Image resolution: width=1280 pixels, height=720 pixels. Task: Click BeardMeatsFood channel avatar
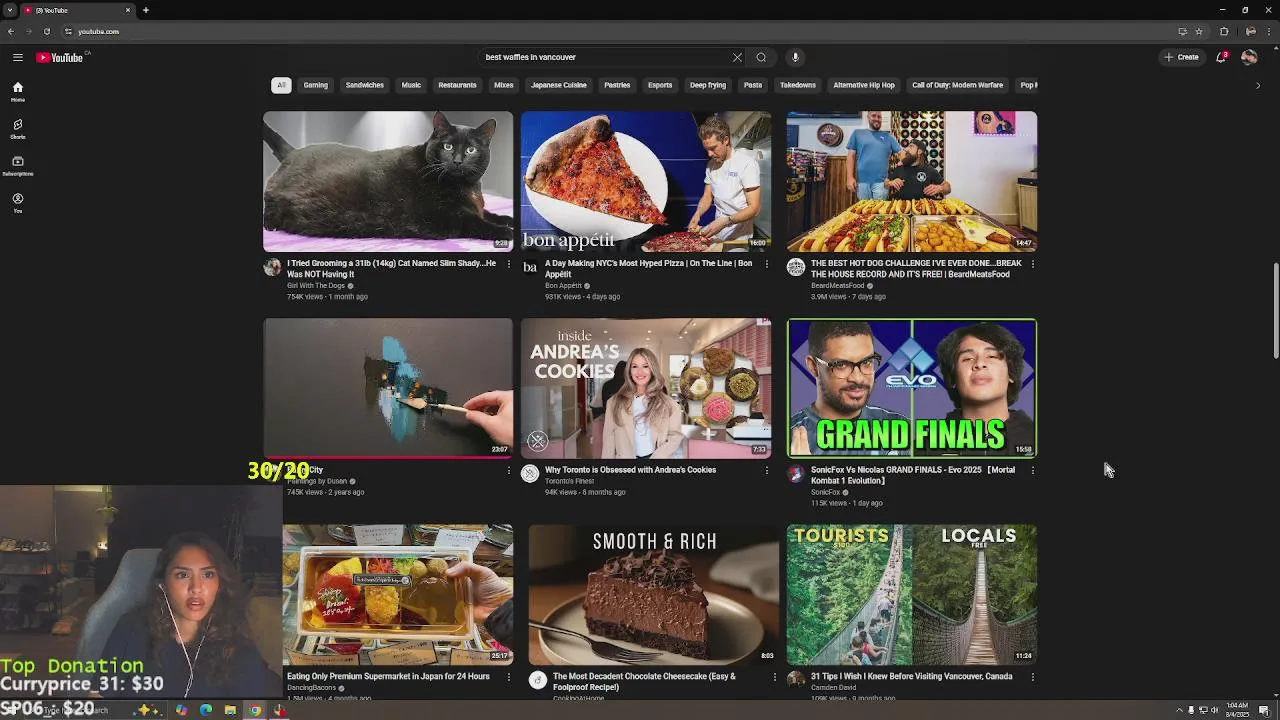[796, 267]
